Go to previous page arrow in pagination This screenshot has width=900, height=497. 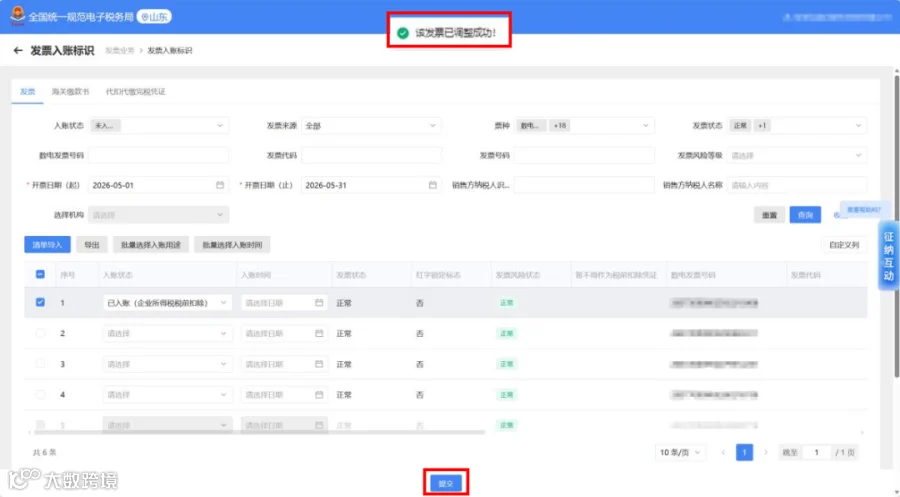tap(723, 452)
